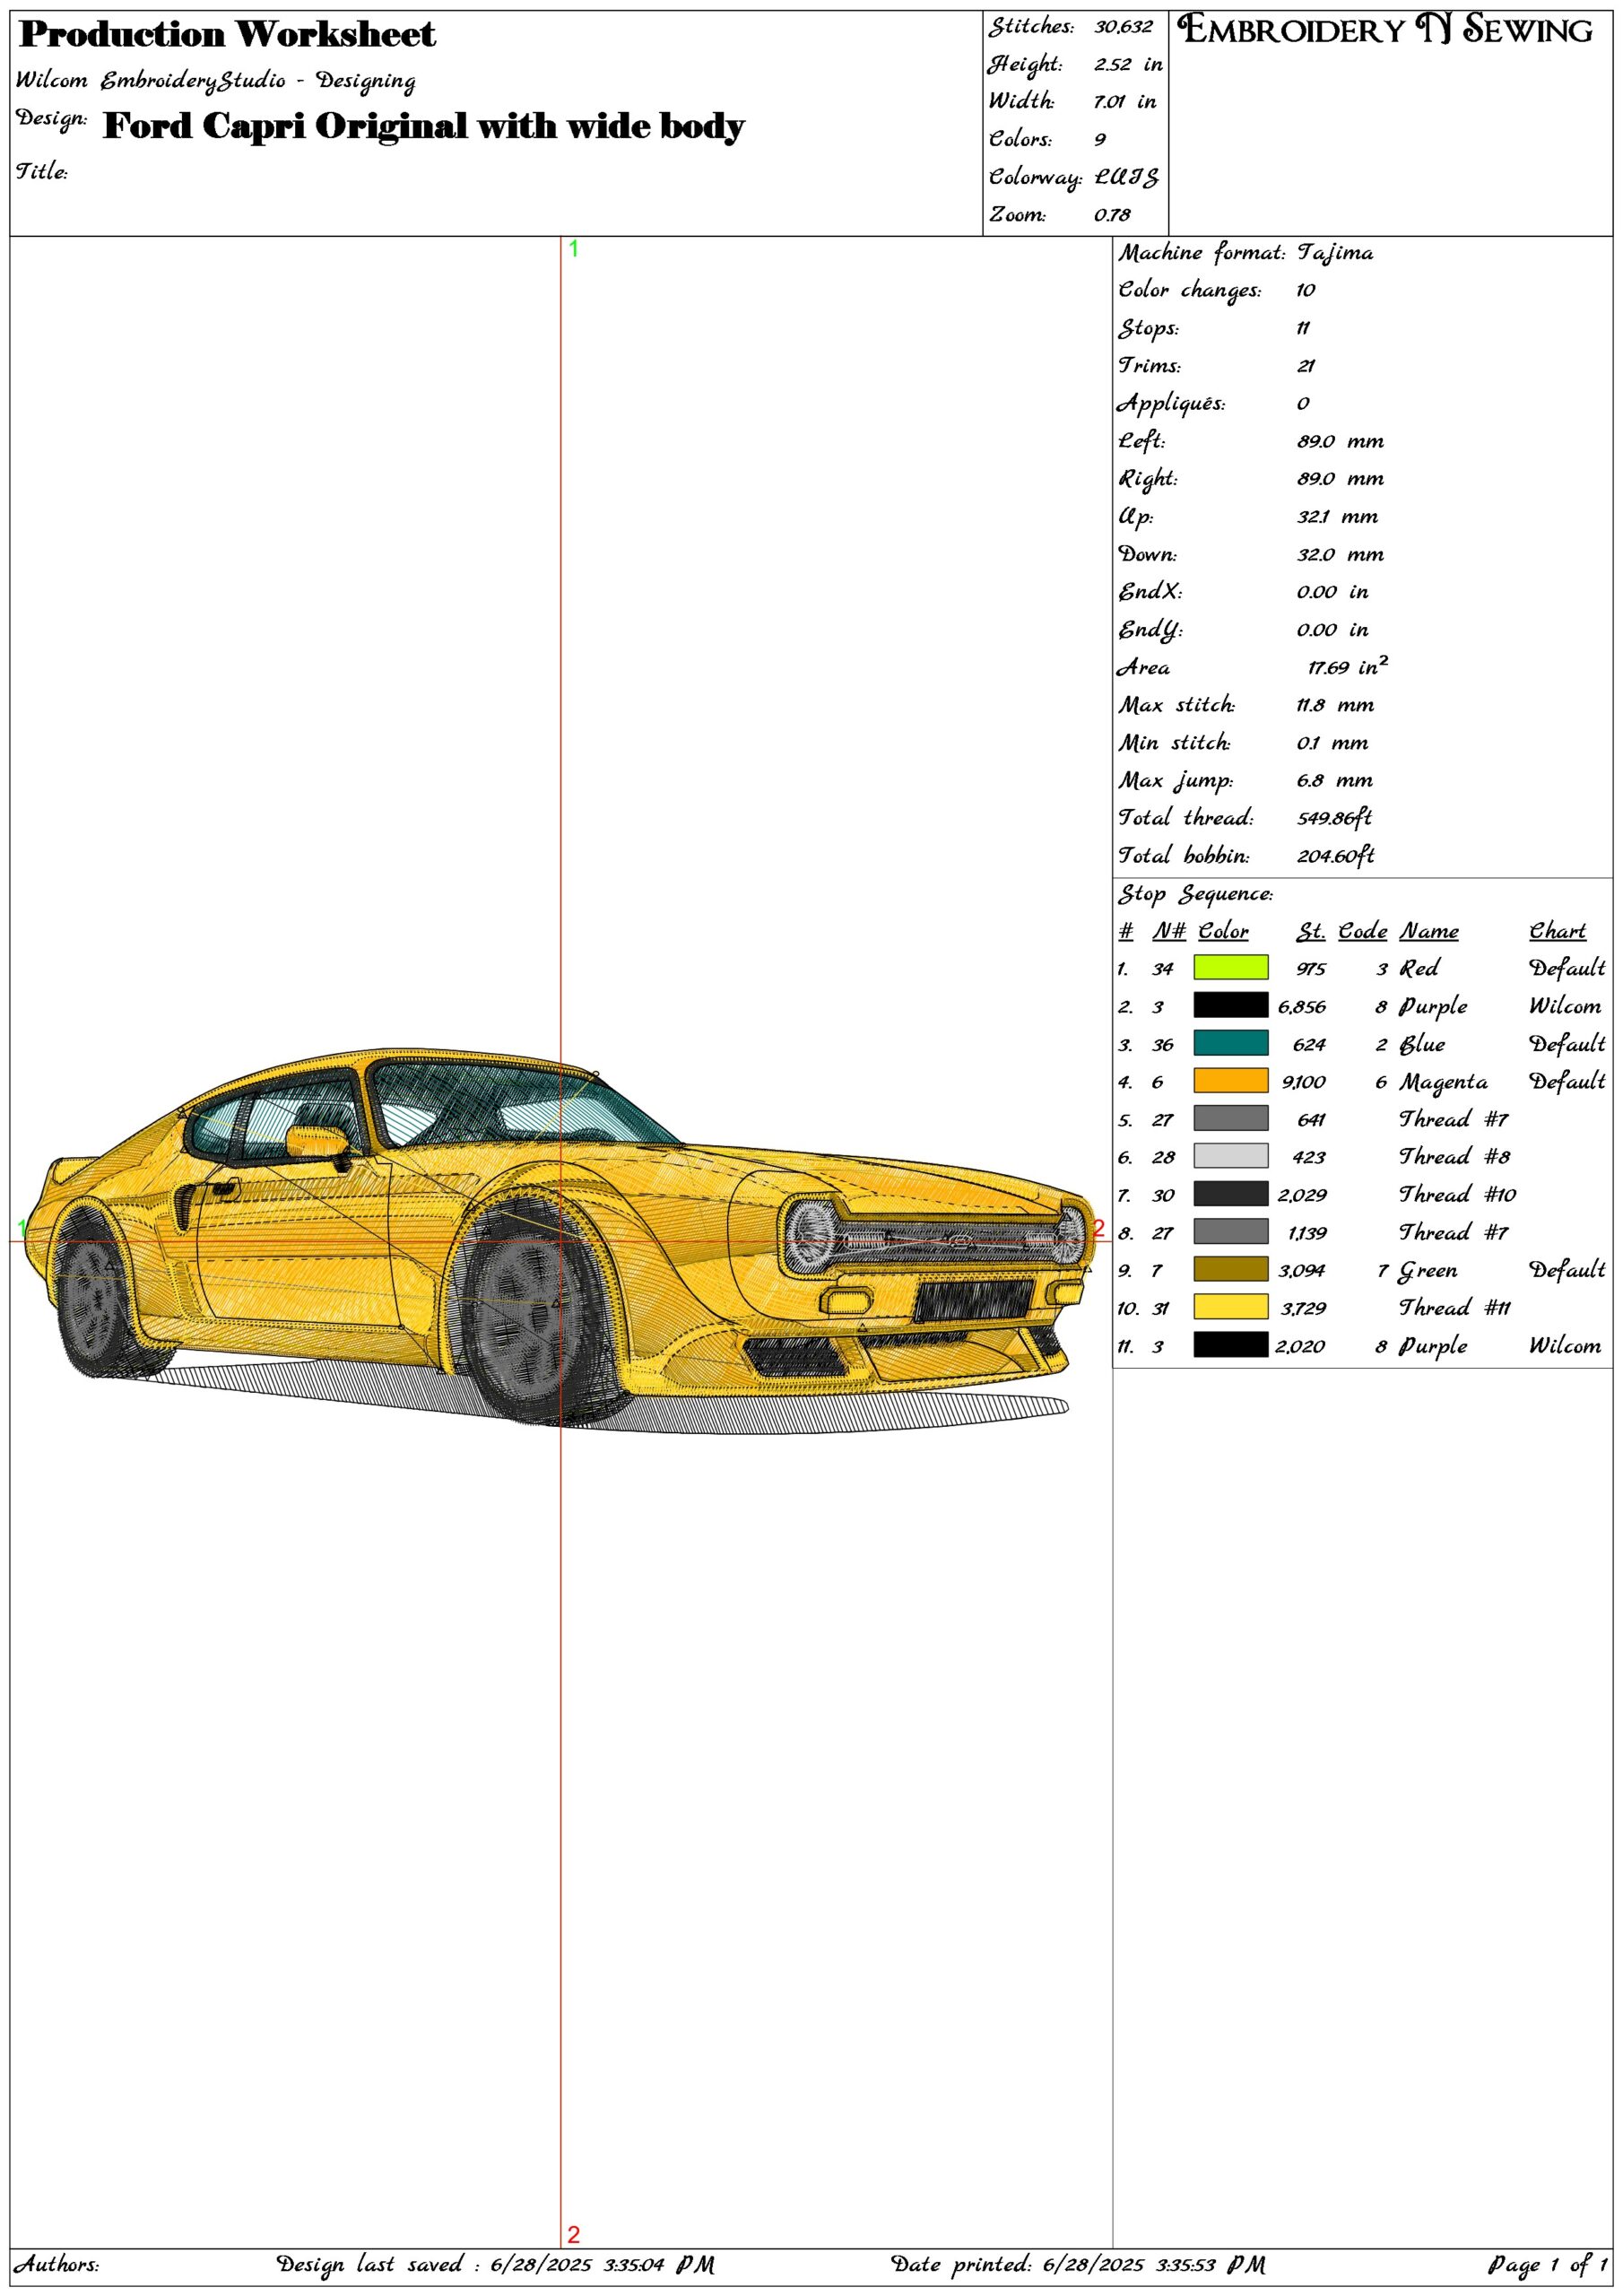Viewport: 1623px width, 2296px height.
Task: Click the red 2 marker at the vertical line's bottom
Action: pos(574,2235)
